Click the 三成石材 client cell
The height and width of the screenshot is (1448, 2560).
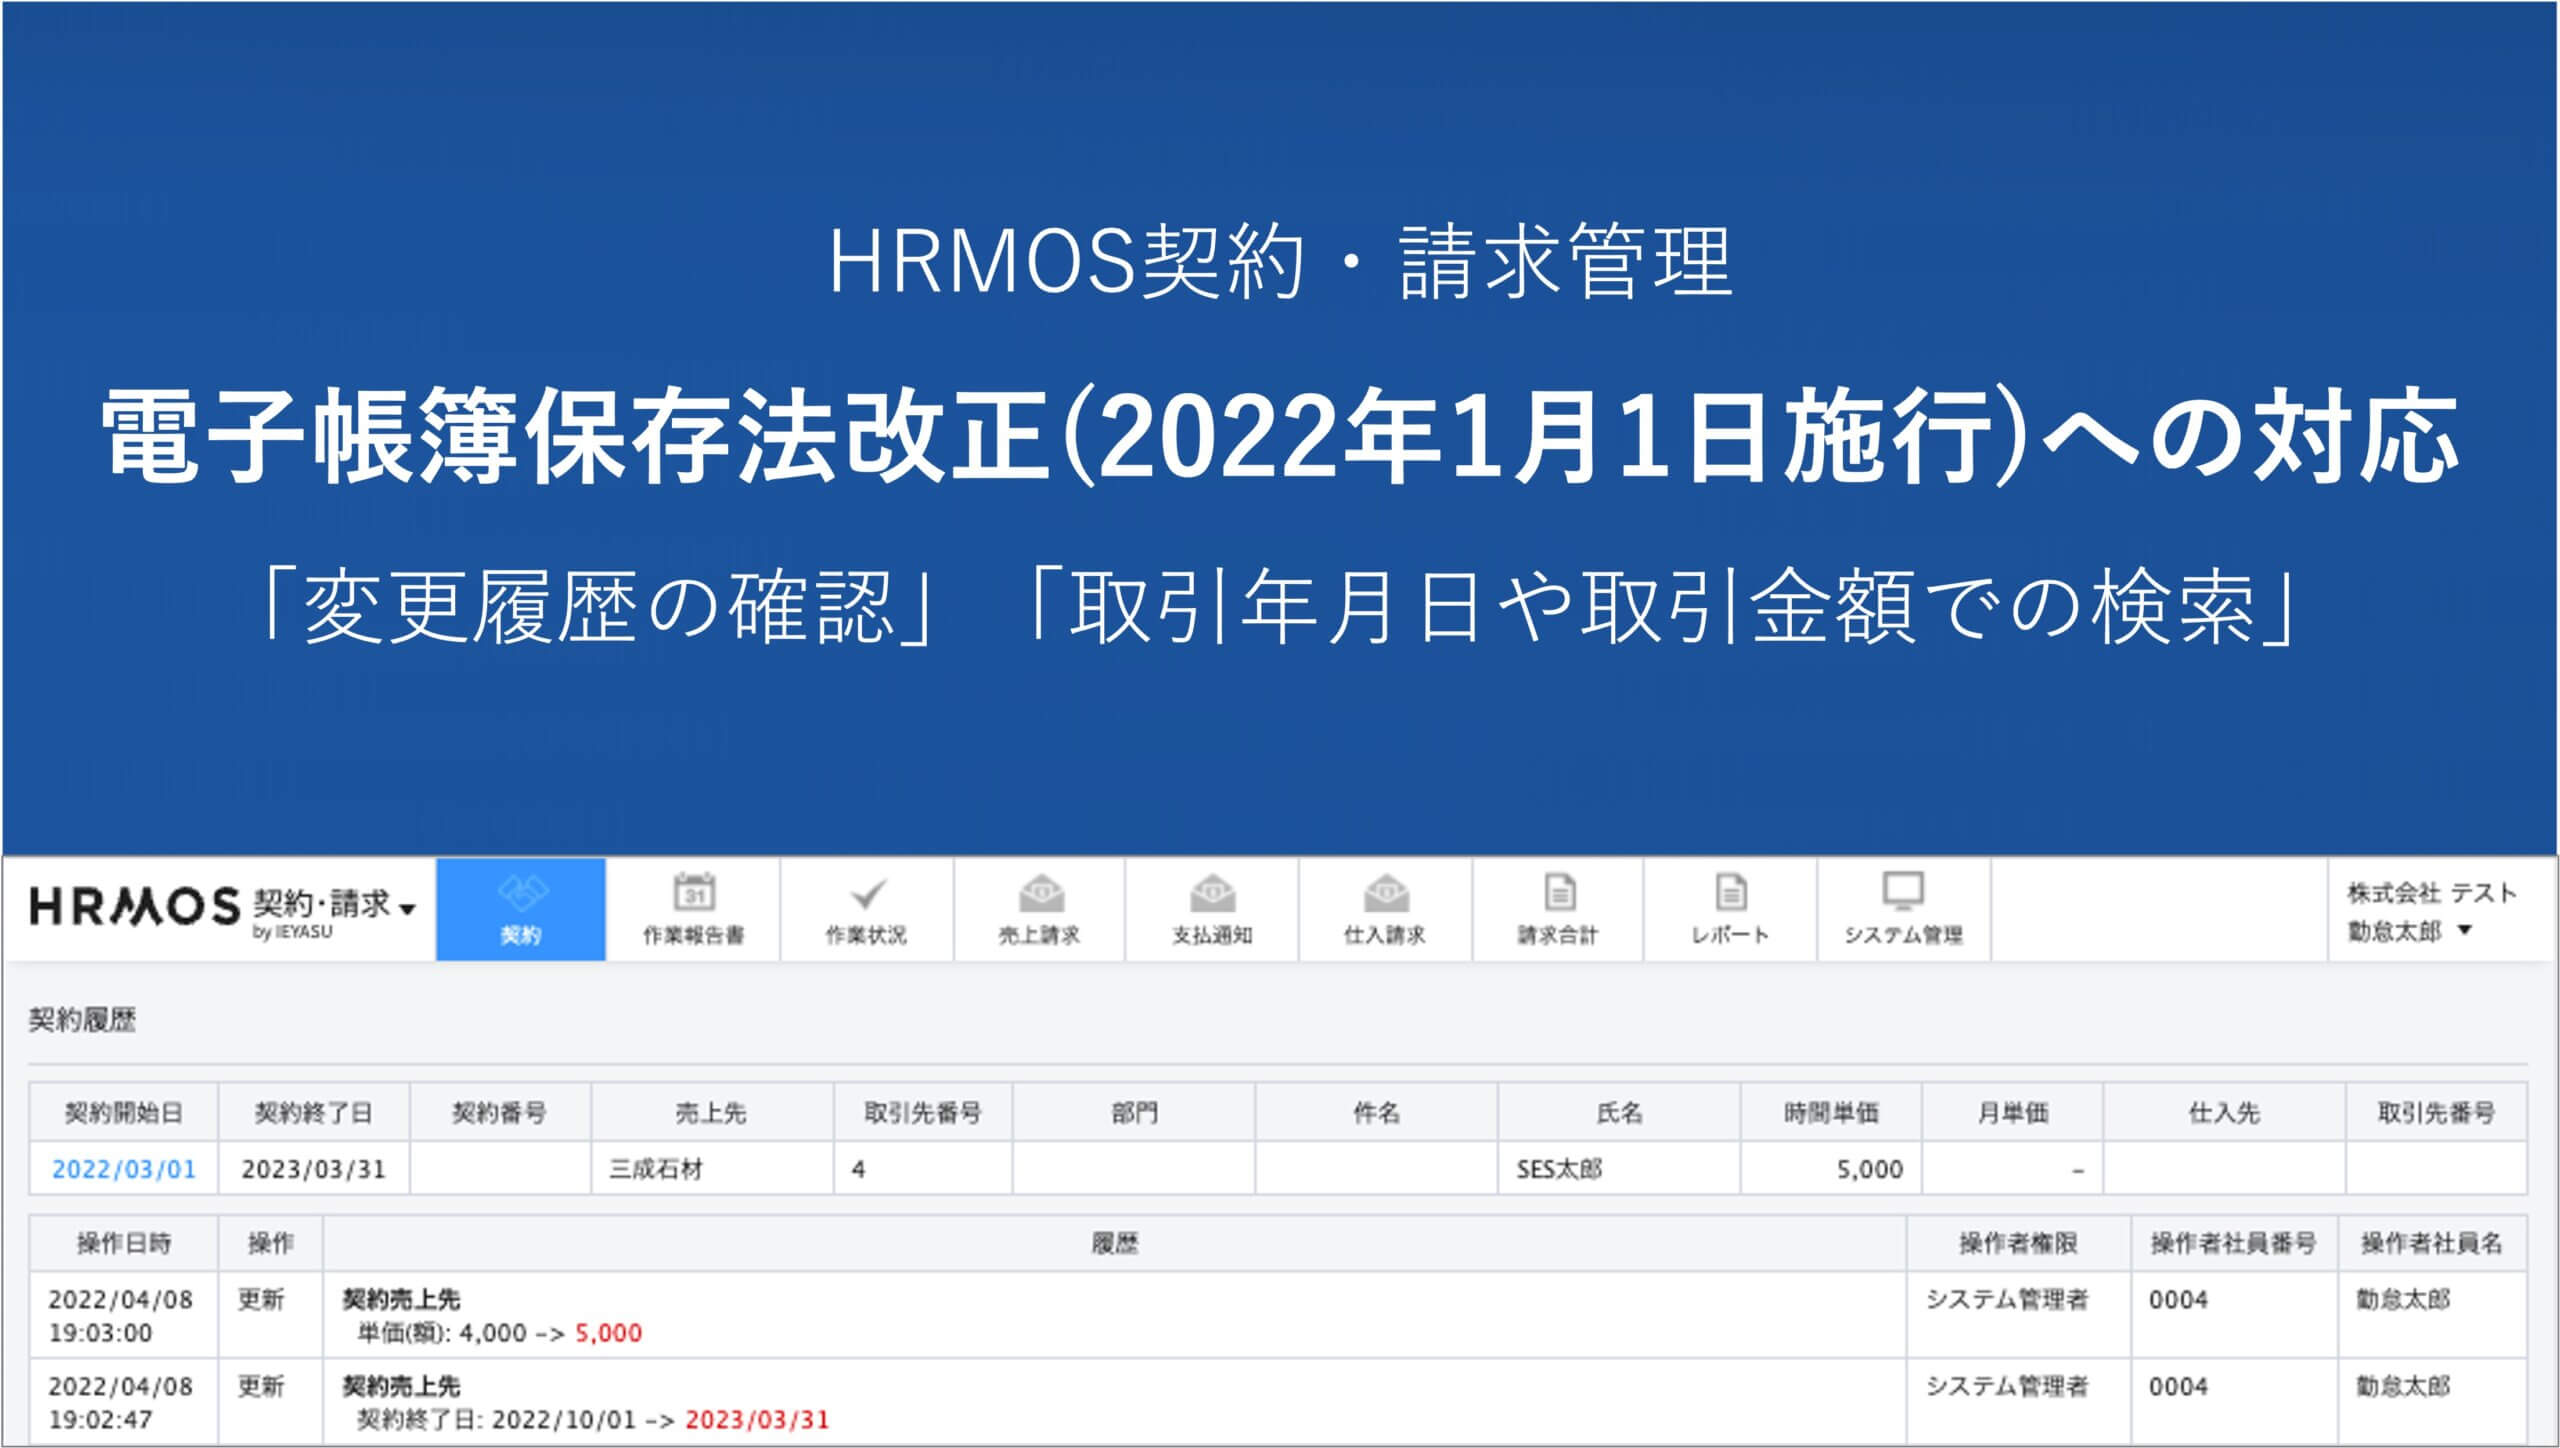point(712,1169)
